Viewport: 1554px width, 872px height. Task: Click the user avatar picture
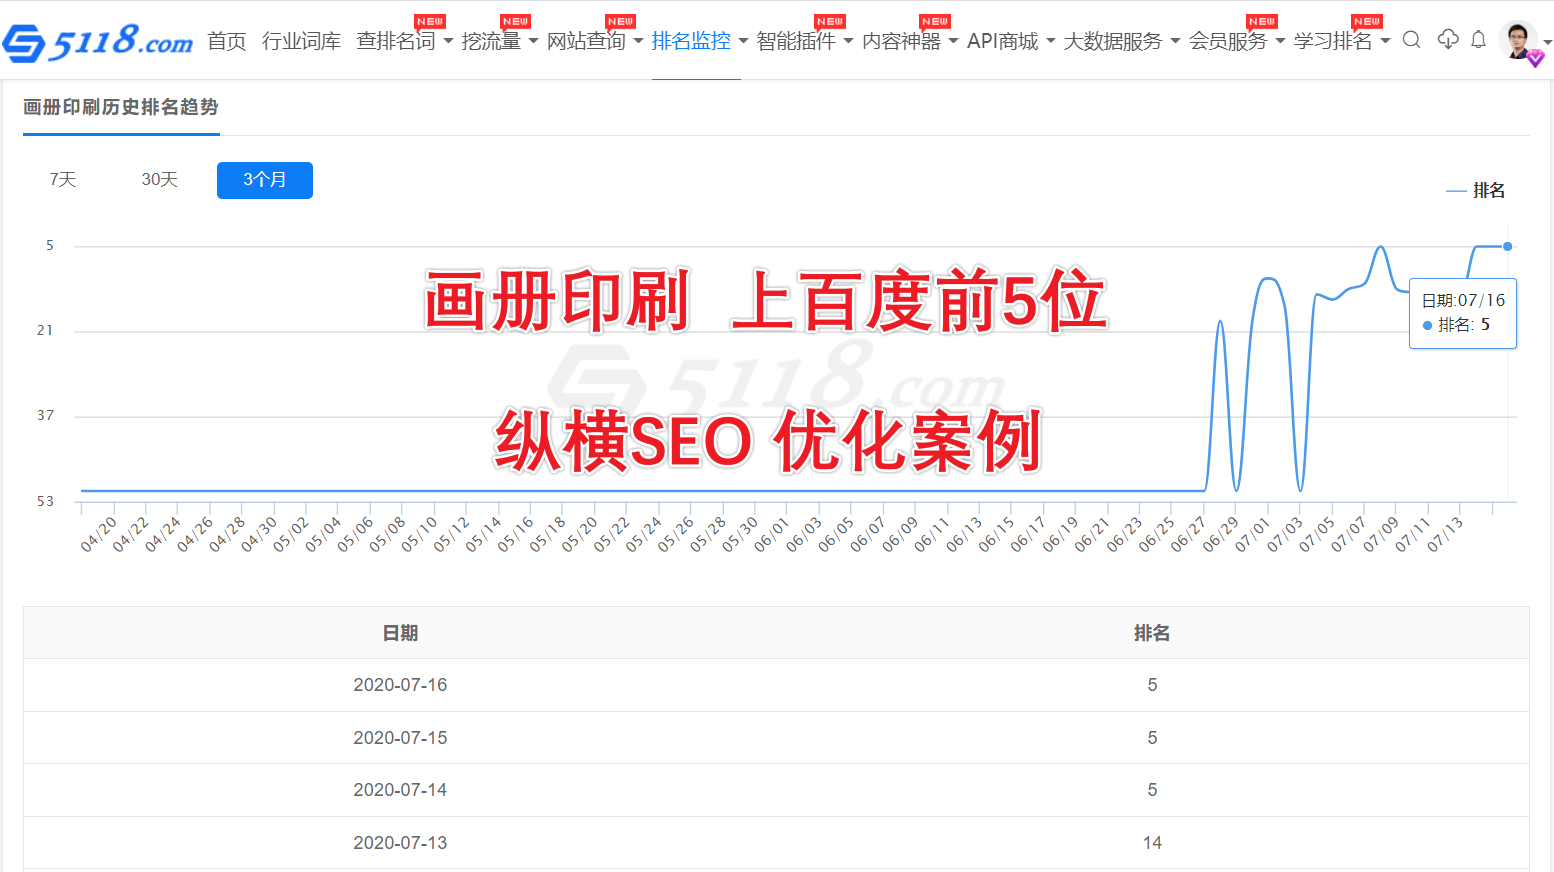point(1518,40)
